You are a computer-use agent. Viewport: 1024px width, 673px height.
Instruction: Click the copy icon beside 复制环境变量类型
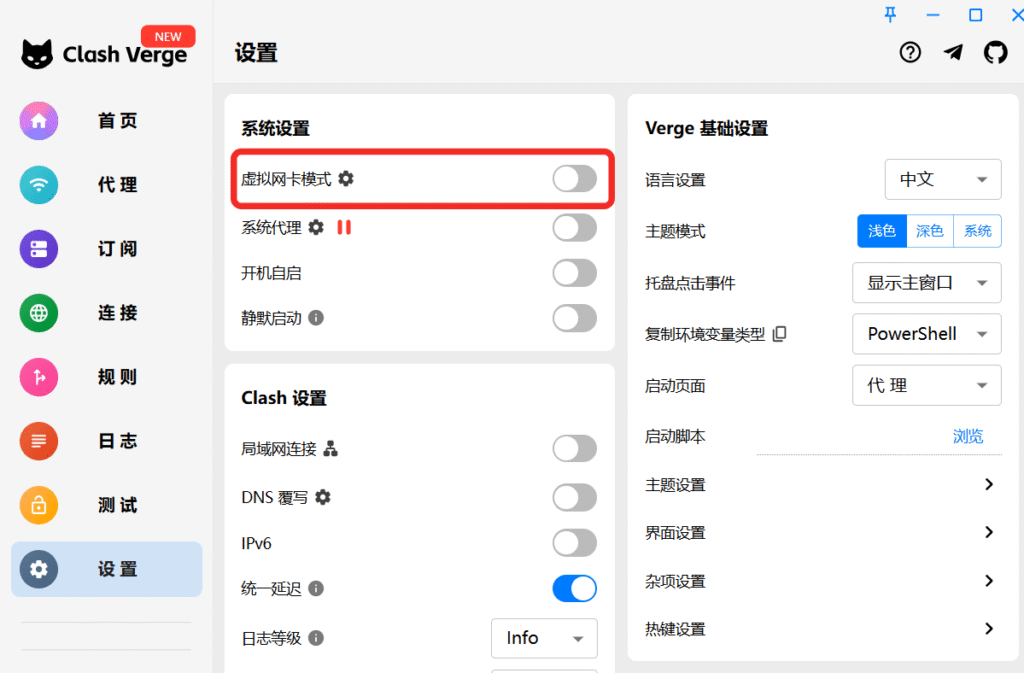pyautogui.click(x=780, y=334)
